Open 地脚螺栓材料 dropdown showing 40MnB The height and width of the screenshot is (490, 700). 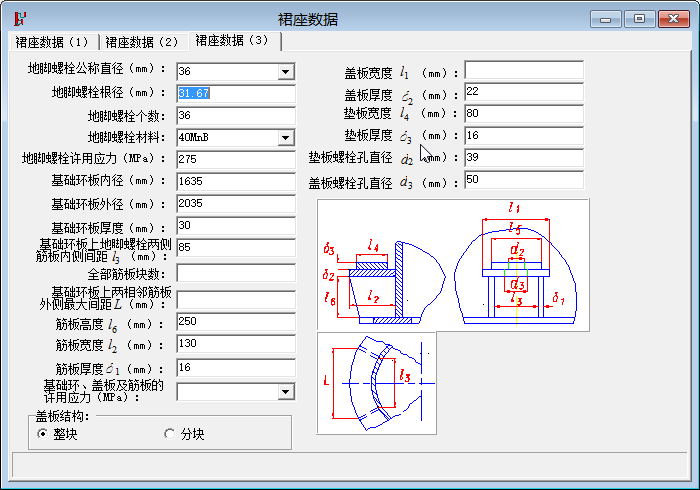coord(285,137)
